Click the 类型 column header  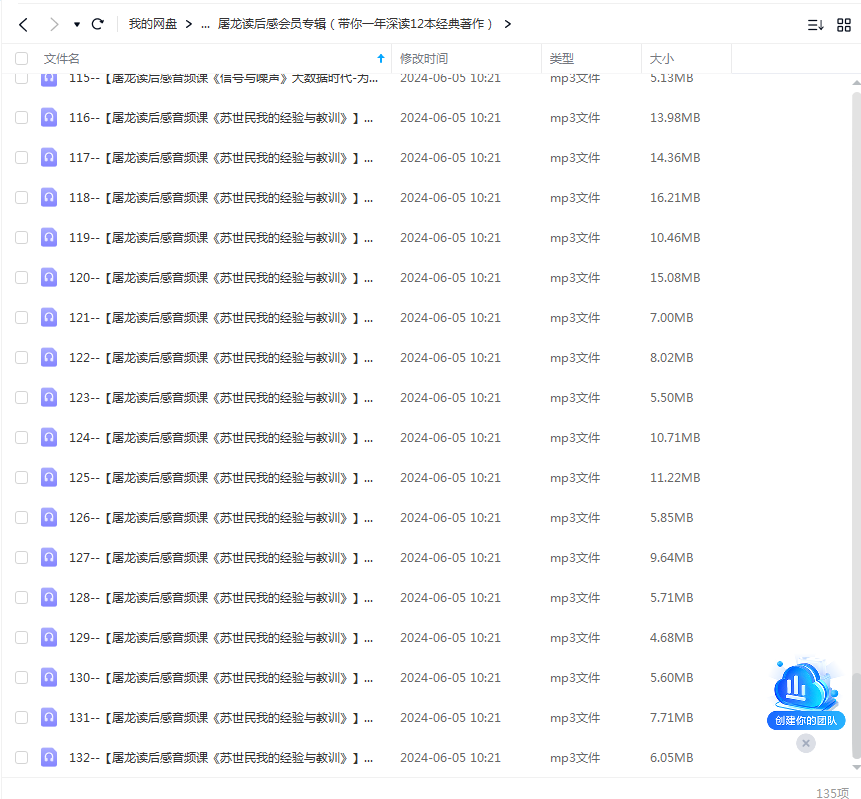pos(562,58)
